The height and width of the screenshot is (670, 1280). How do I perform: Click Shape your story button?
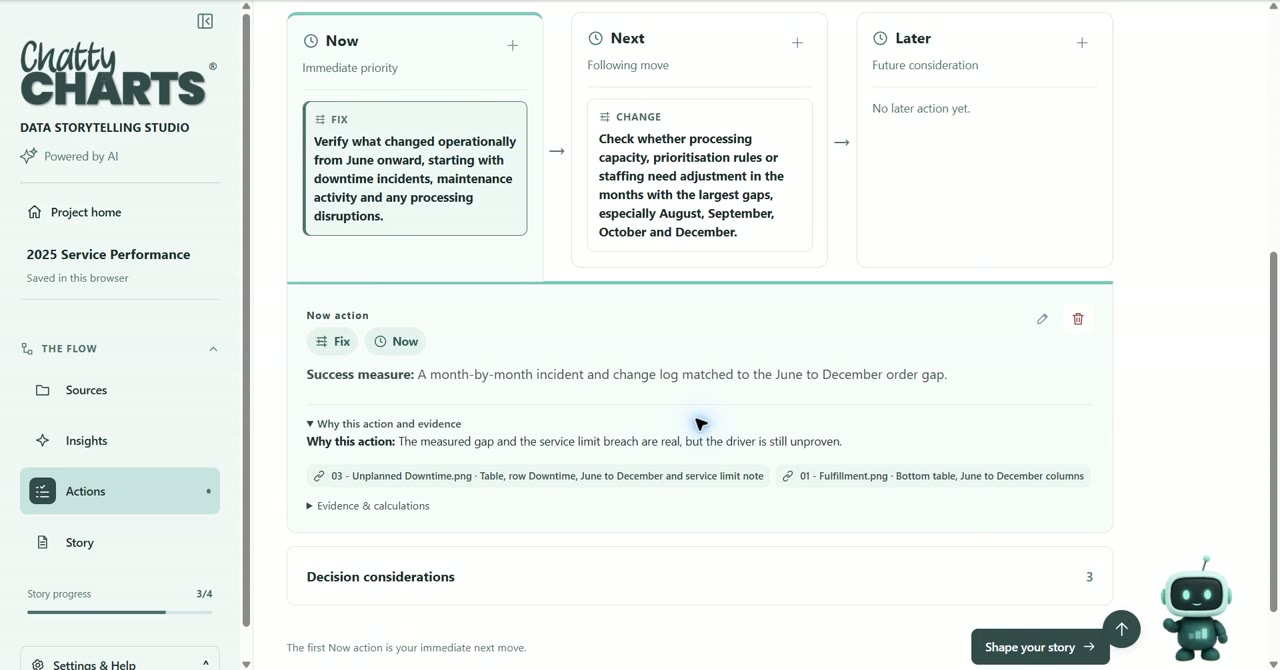pyautogui.click(x=1040, y=647)
